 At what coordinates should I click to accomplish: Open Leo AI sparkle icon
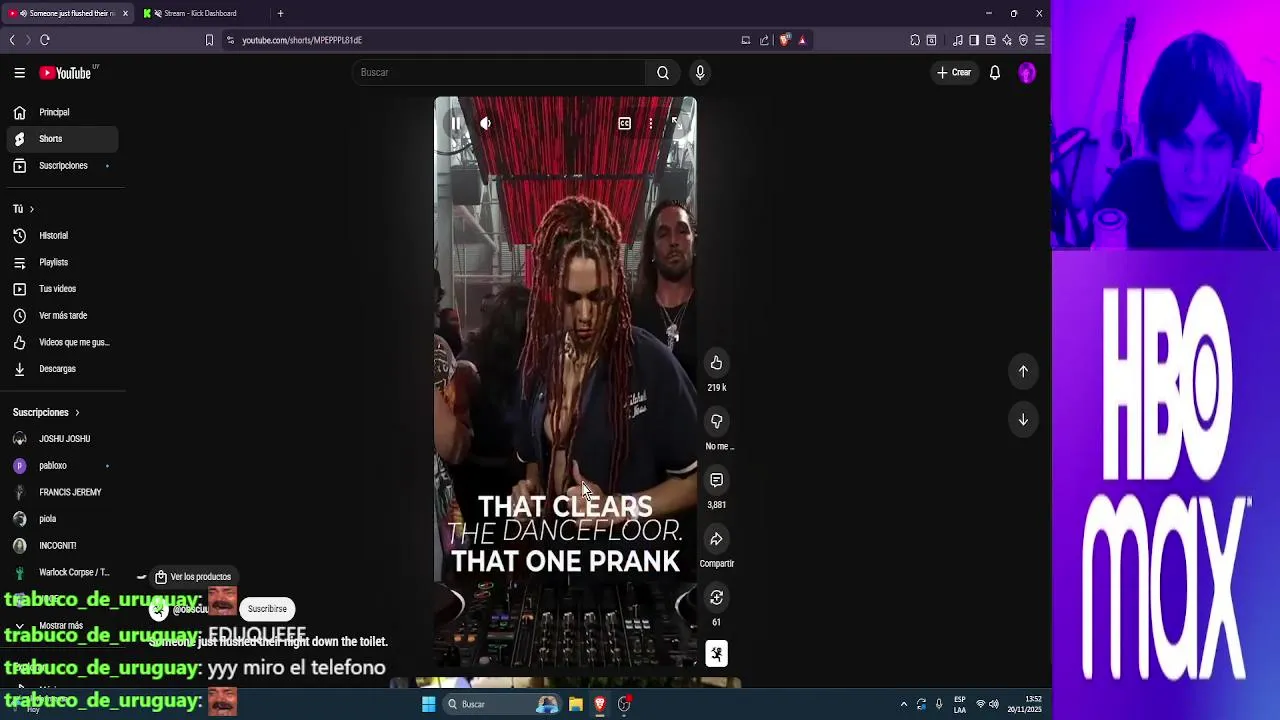[1007, 40]
